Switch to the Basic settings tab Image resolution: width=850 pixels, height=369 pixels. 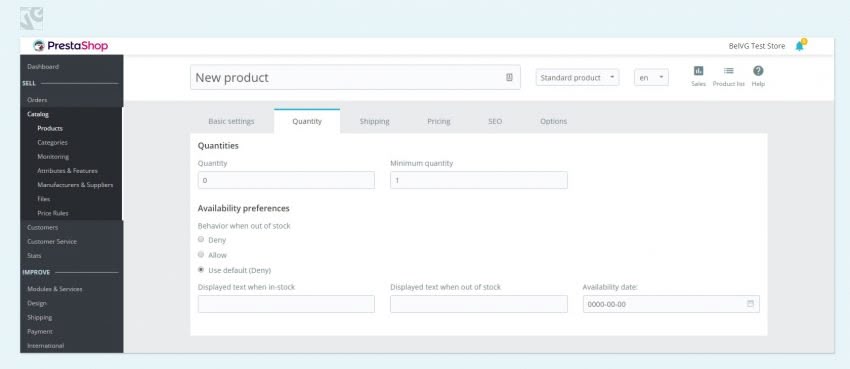(231, 121)
